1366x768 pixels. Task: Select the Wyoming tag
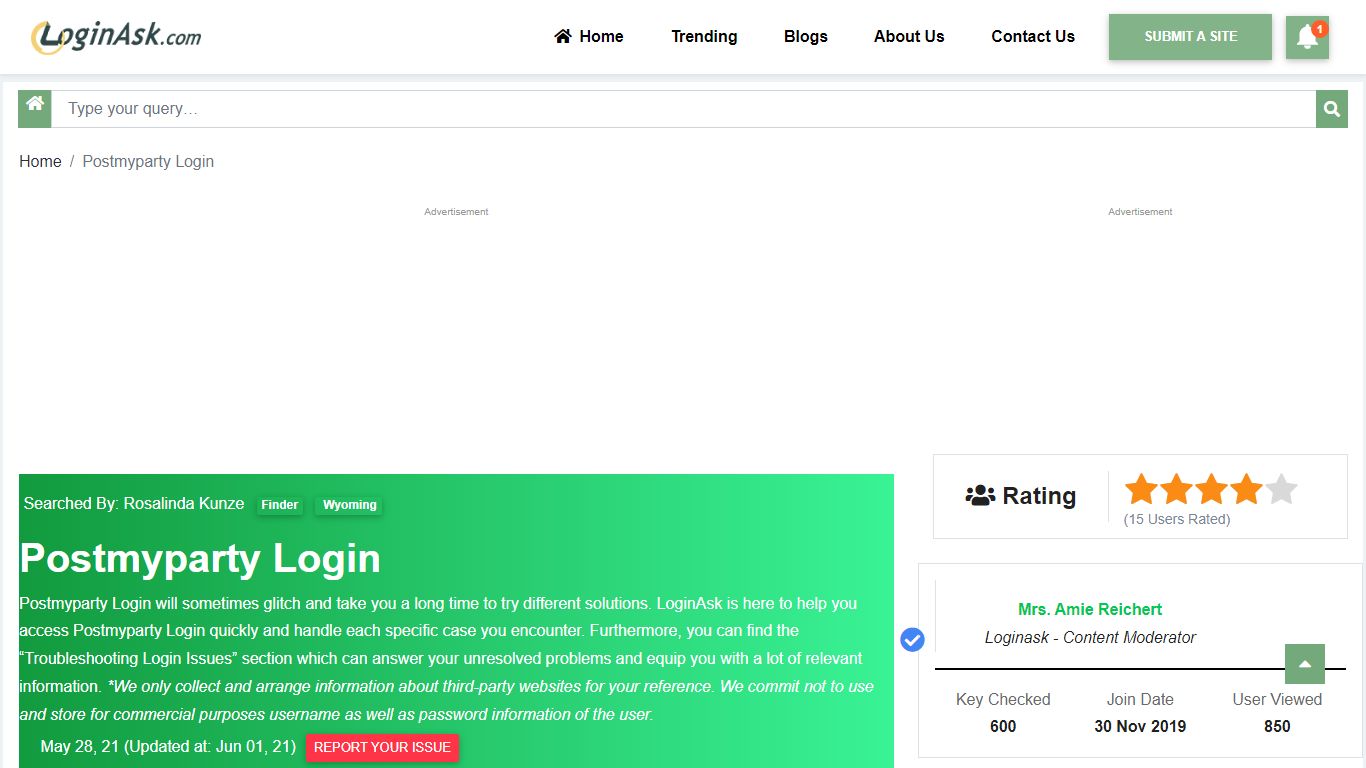pos(348,505)
